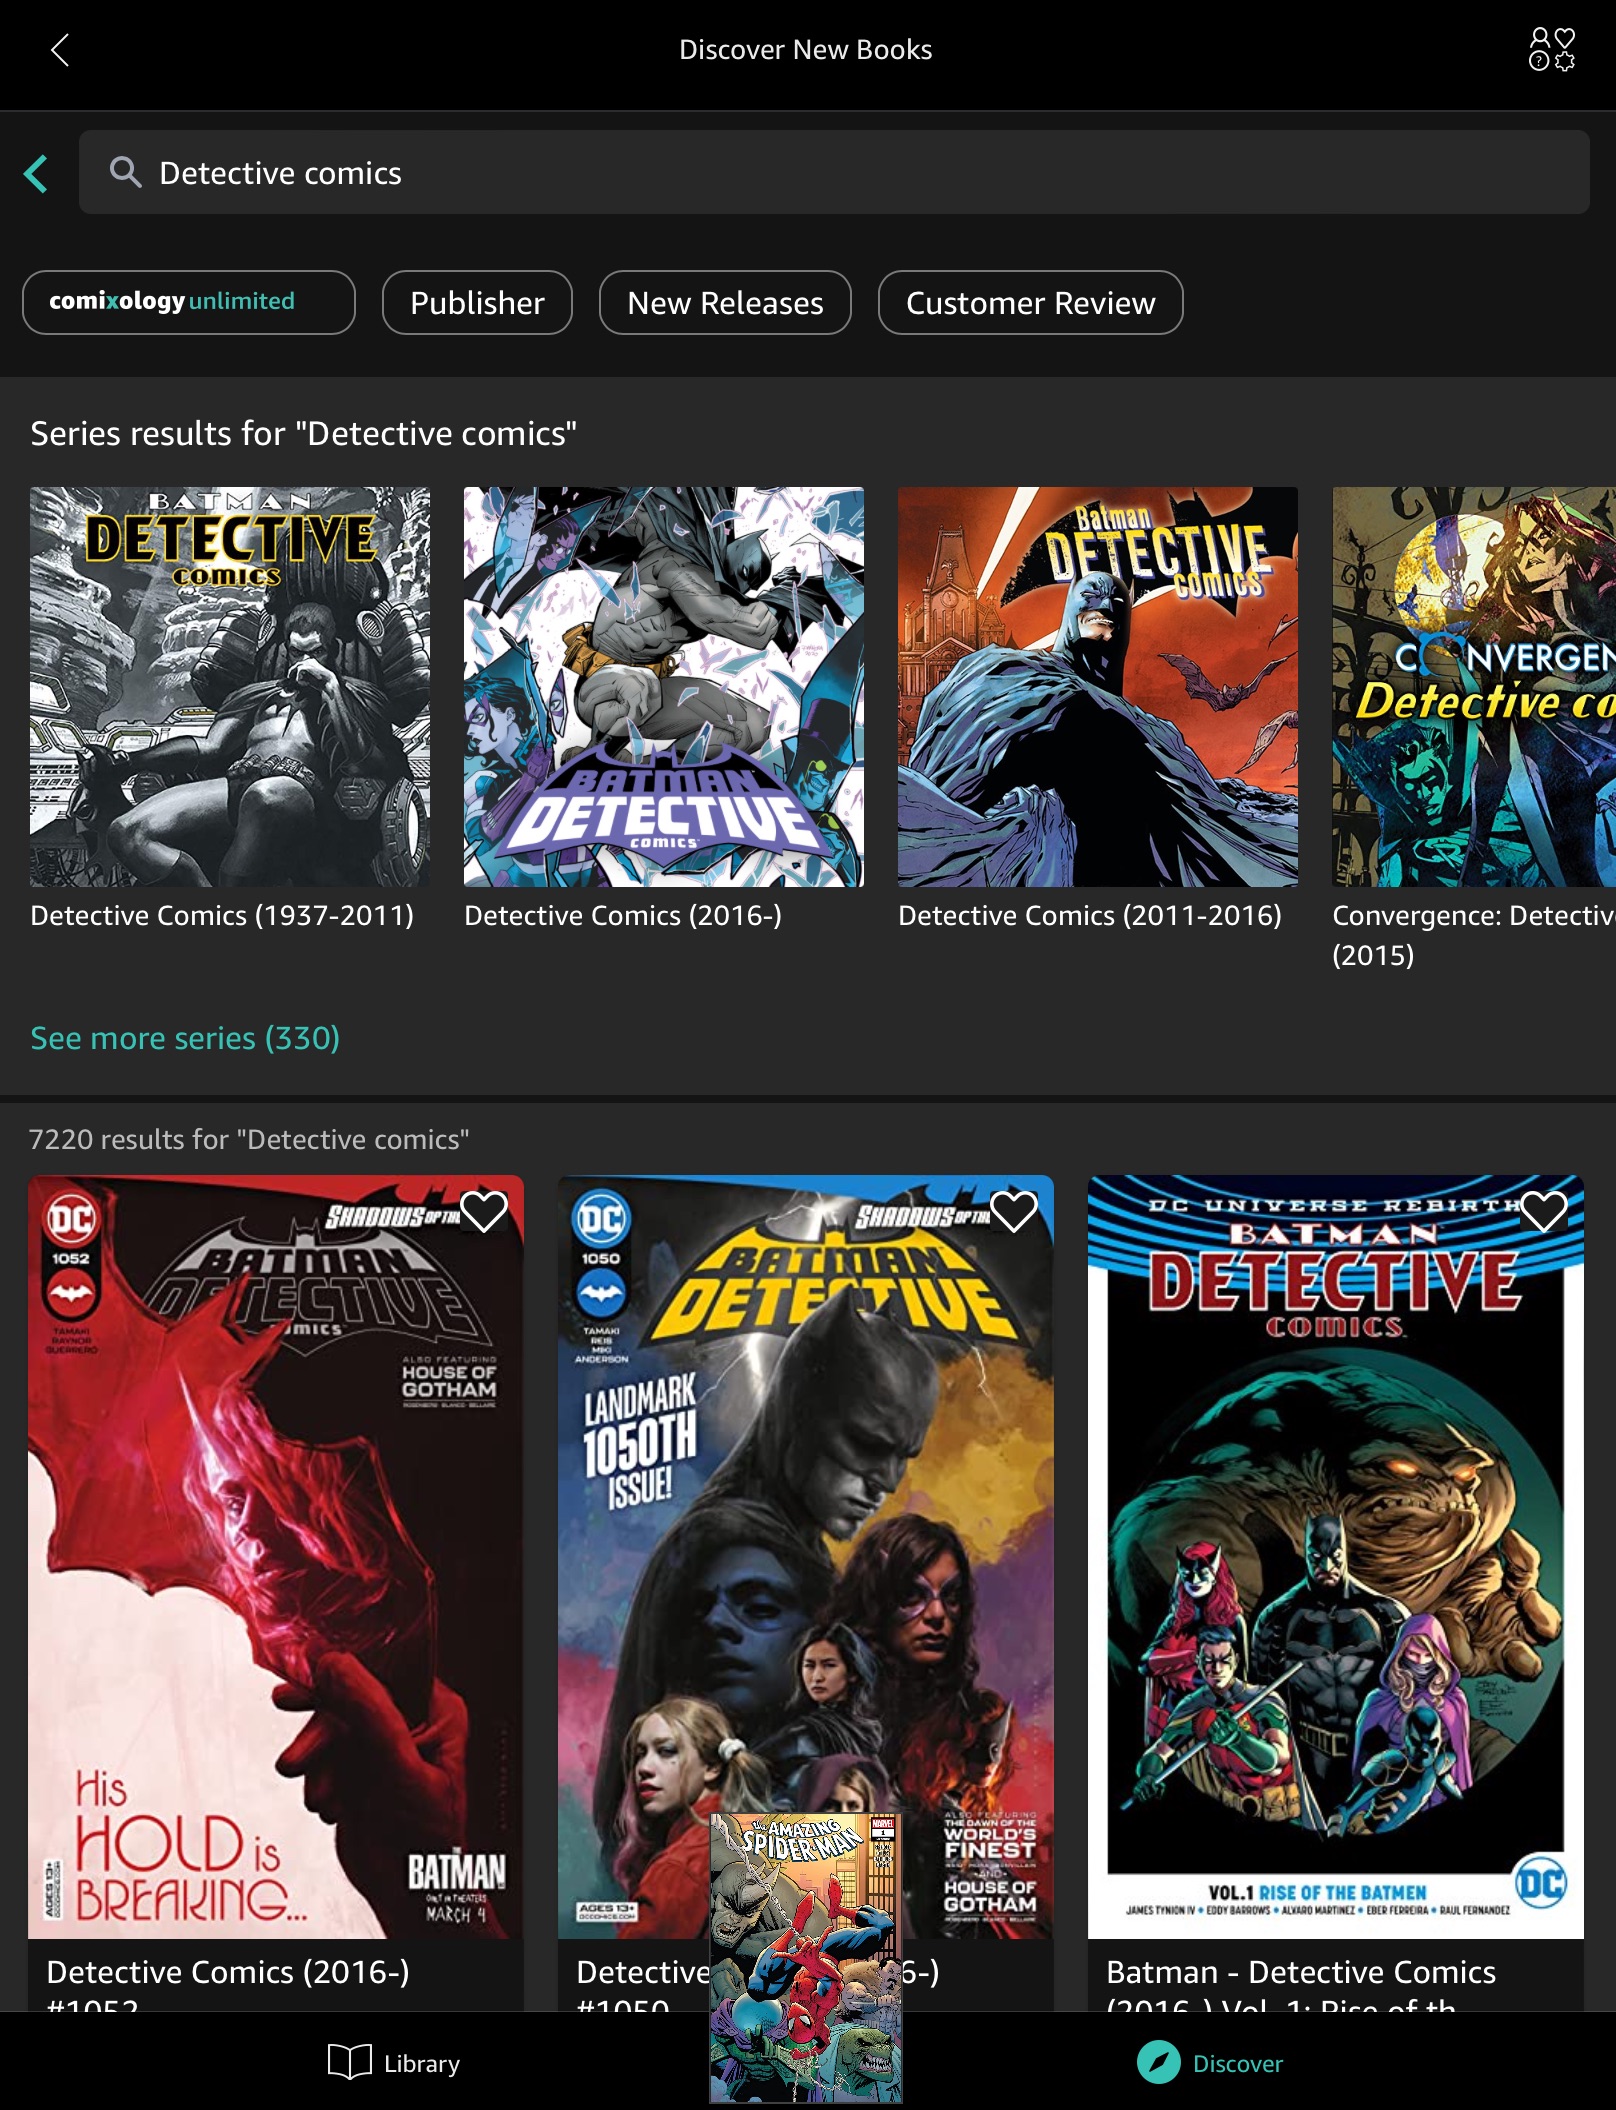Viewport: 1616px width, 2110px height.
Task: Tap 'Series results for Detective comics' heading
Action: tap(303, 433)
